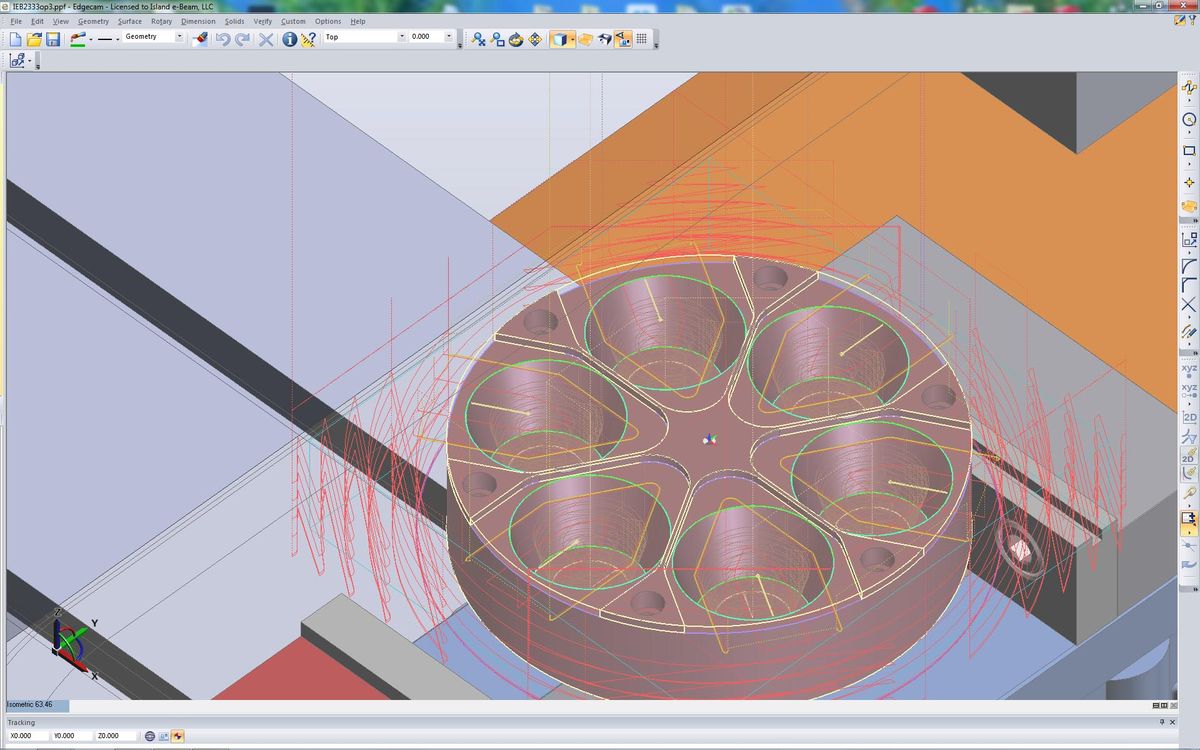Click the feature finder icon in second toolbar row
This screenshot has height=750, width=1200.
click(x=17, y=61)
